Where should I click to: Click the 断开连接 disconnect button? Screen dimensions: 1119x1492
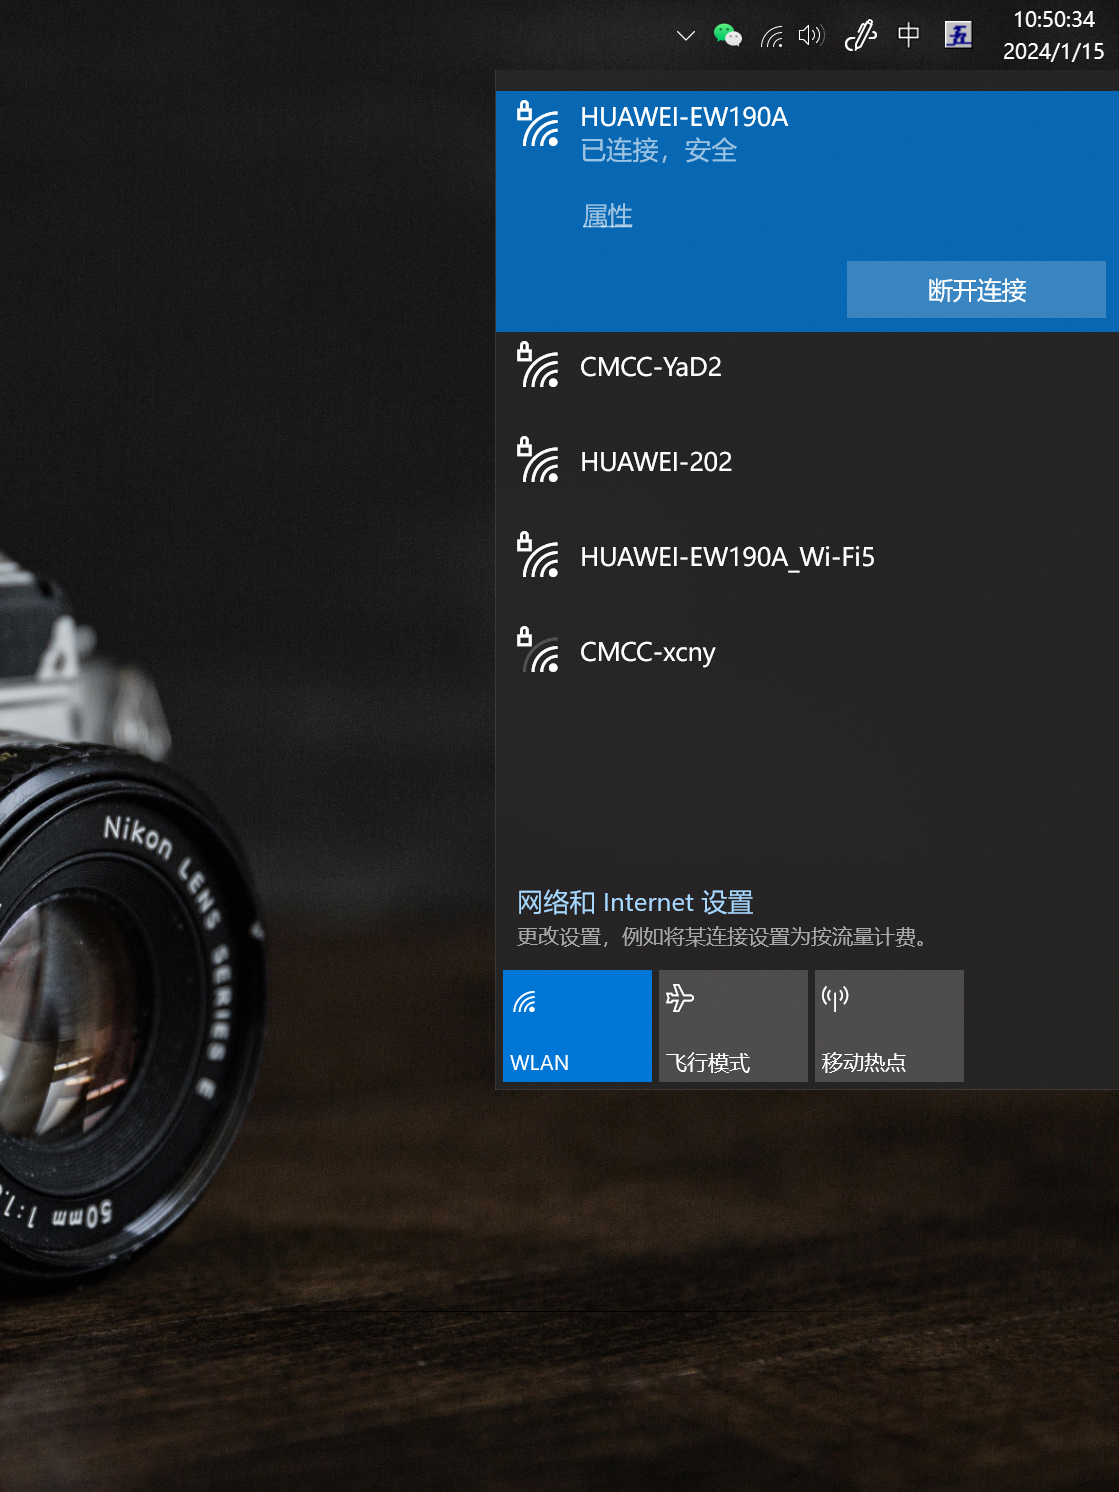(976, 290)
